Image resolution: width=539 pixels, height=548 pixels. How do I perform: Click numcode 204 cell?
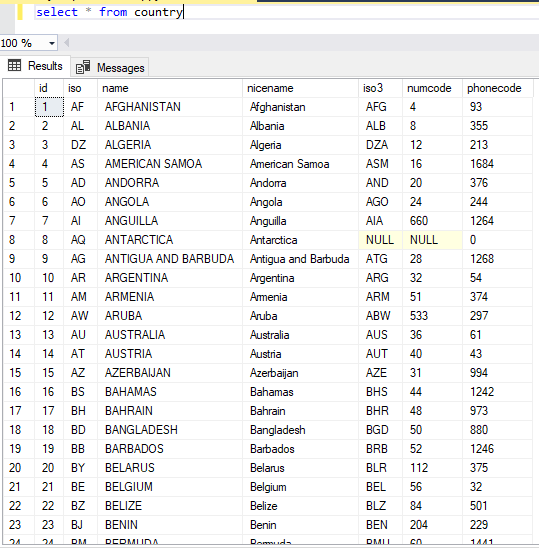(x=432, y=525)
